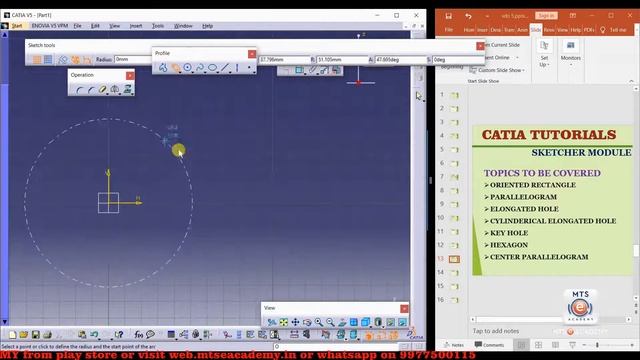
Task: Toggle Snap to Point in Sketch tools
Action: click(x=48, y=60)
